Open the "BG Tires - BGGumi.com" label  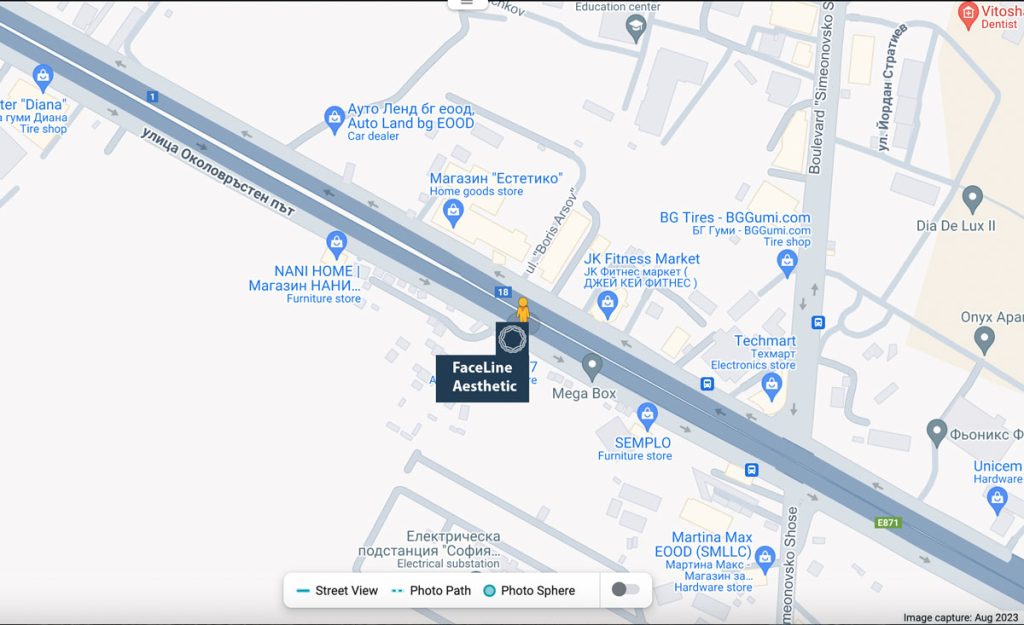[735, 217]
